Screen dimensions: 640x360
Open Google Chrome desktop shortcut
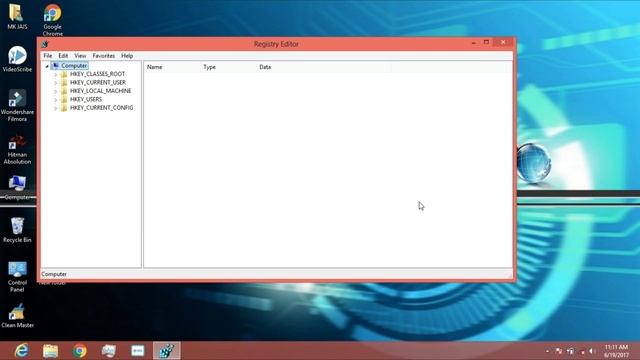pyautogui.click(x=53, y=20)
